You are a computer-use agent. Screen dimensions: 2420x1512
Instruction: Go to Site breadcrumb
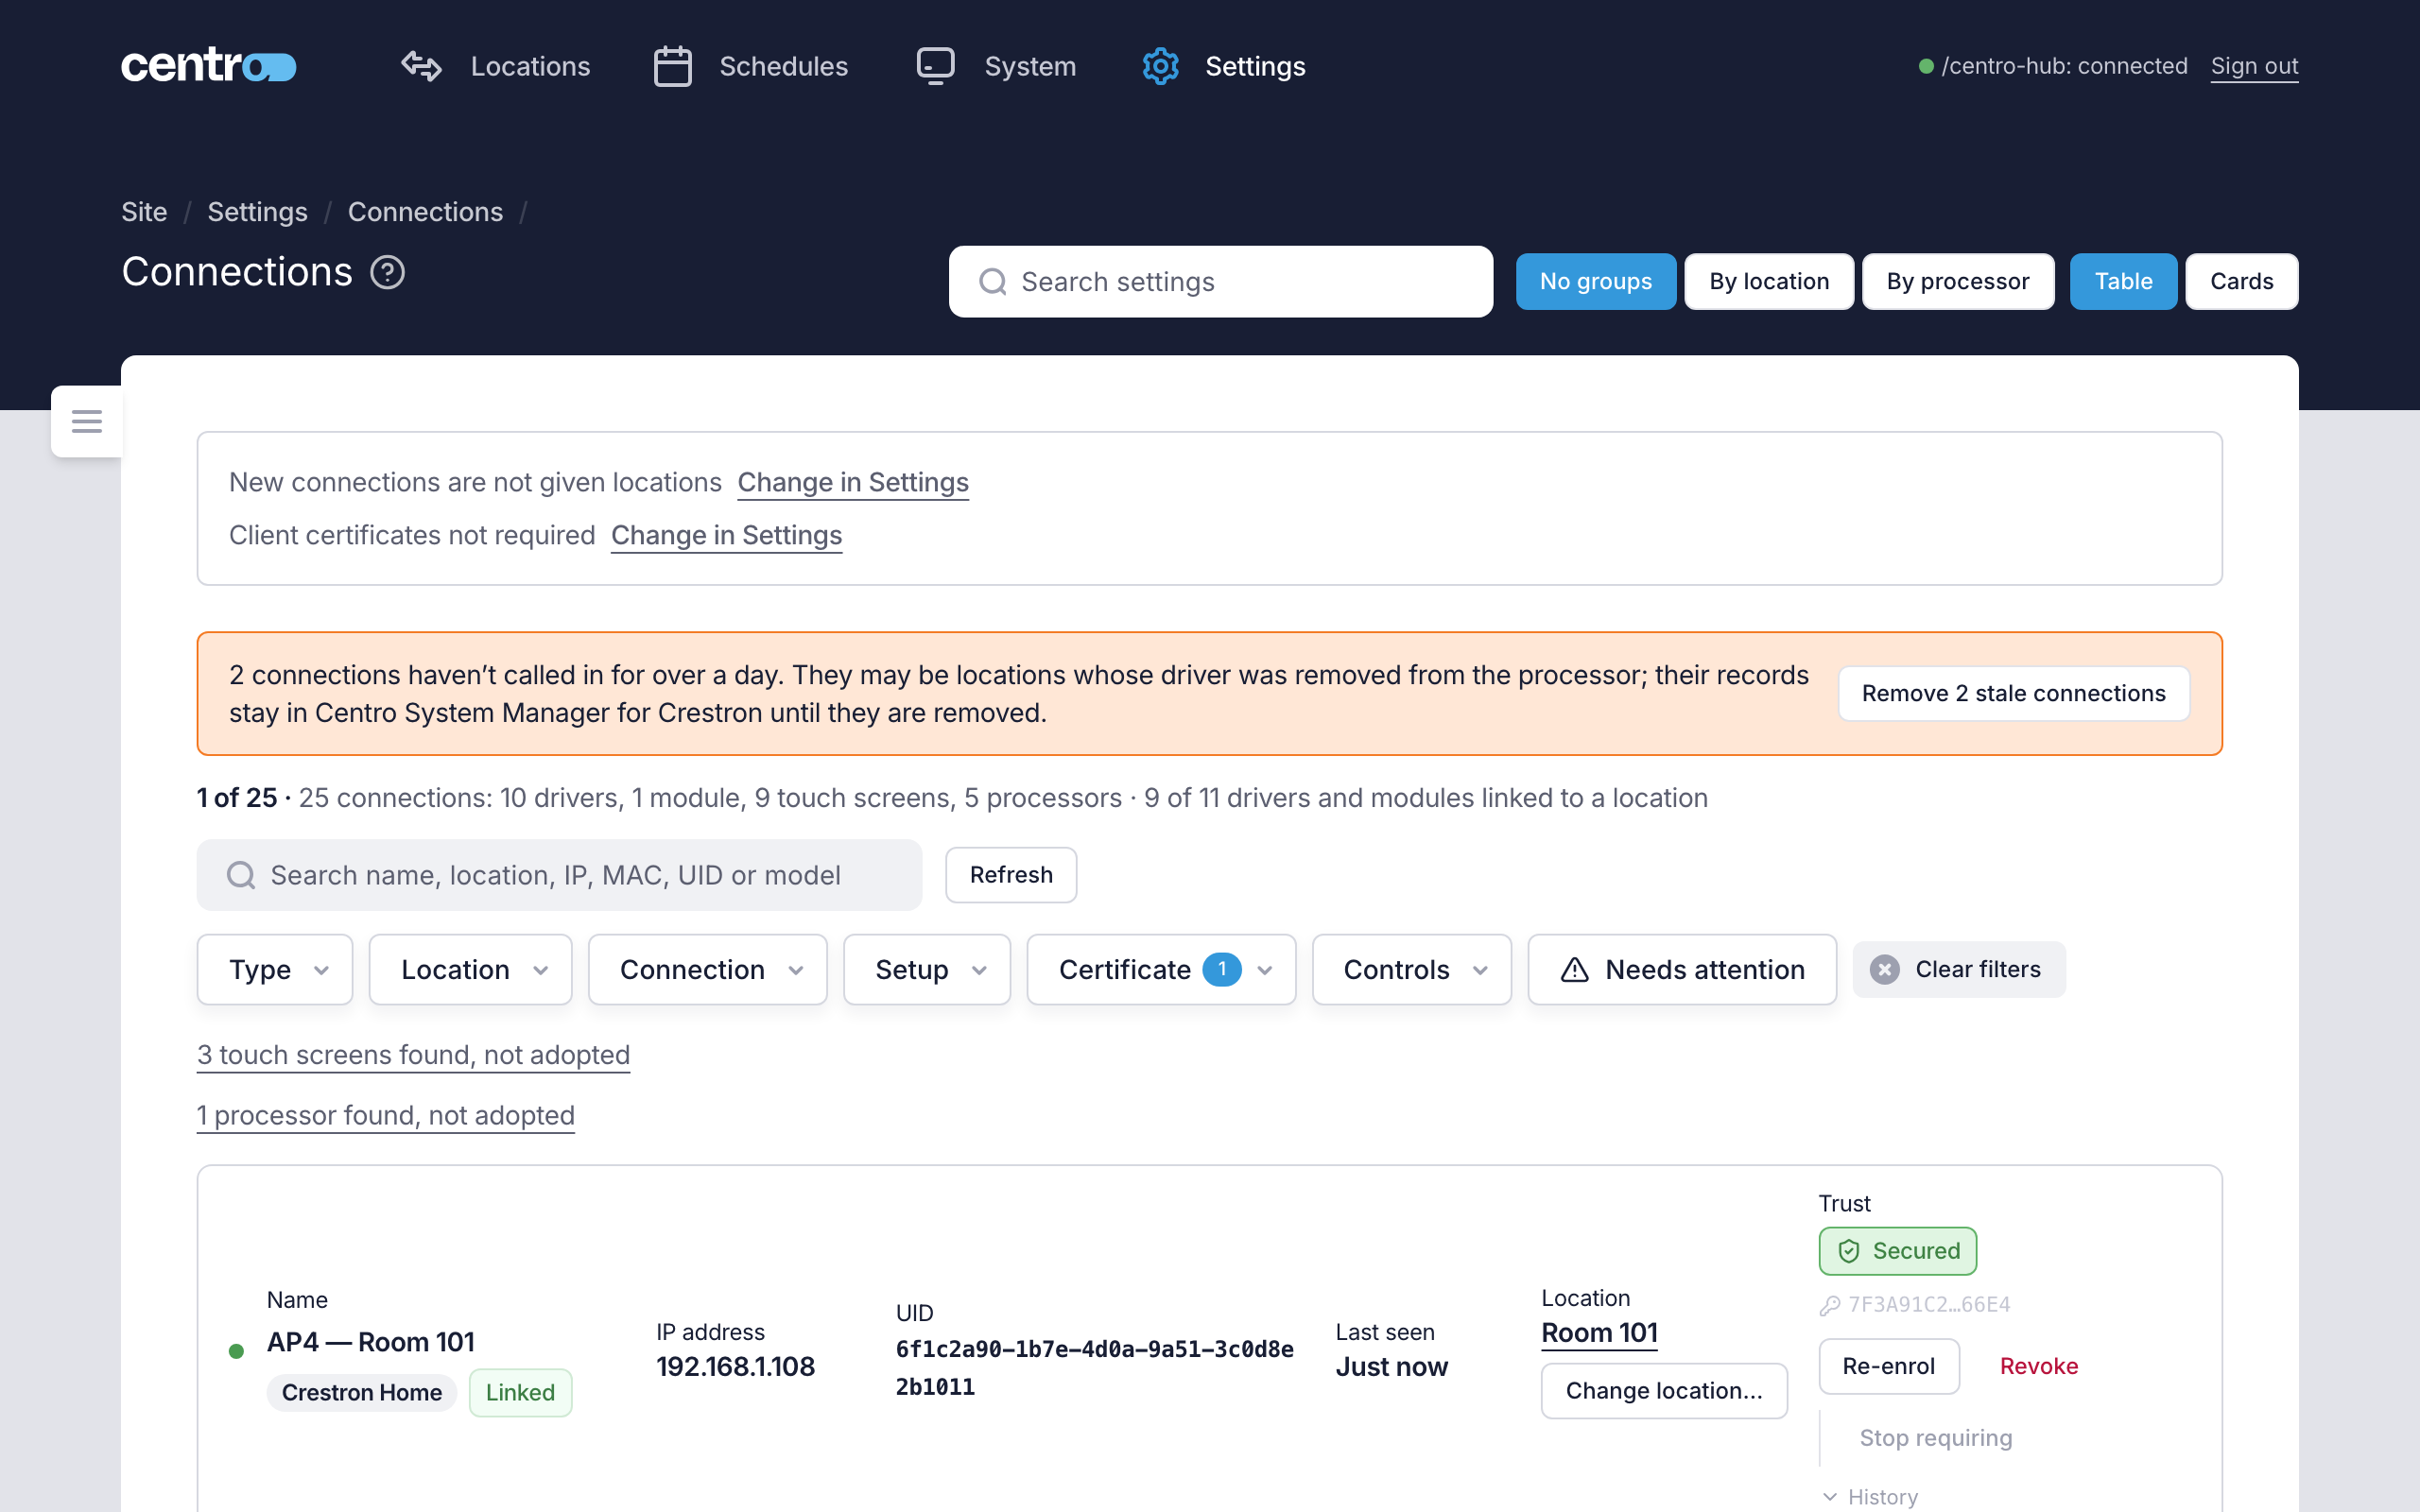point(144,212)
